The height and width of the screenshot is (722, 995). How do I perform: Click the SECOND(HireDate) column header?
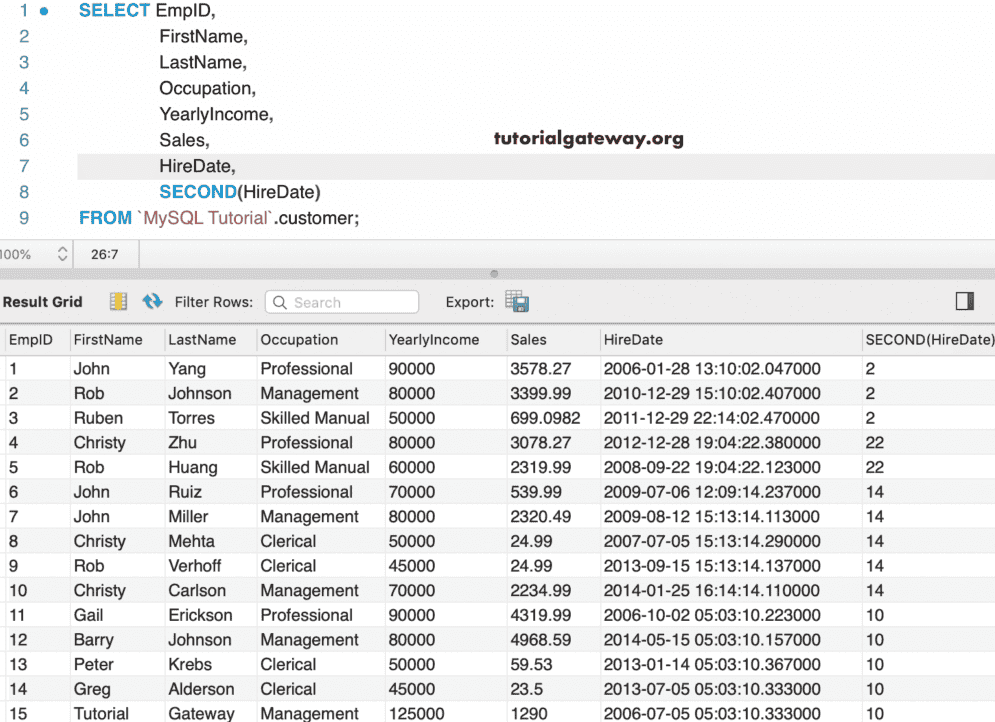[x=929, y=339]
